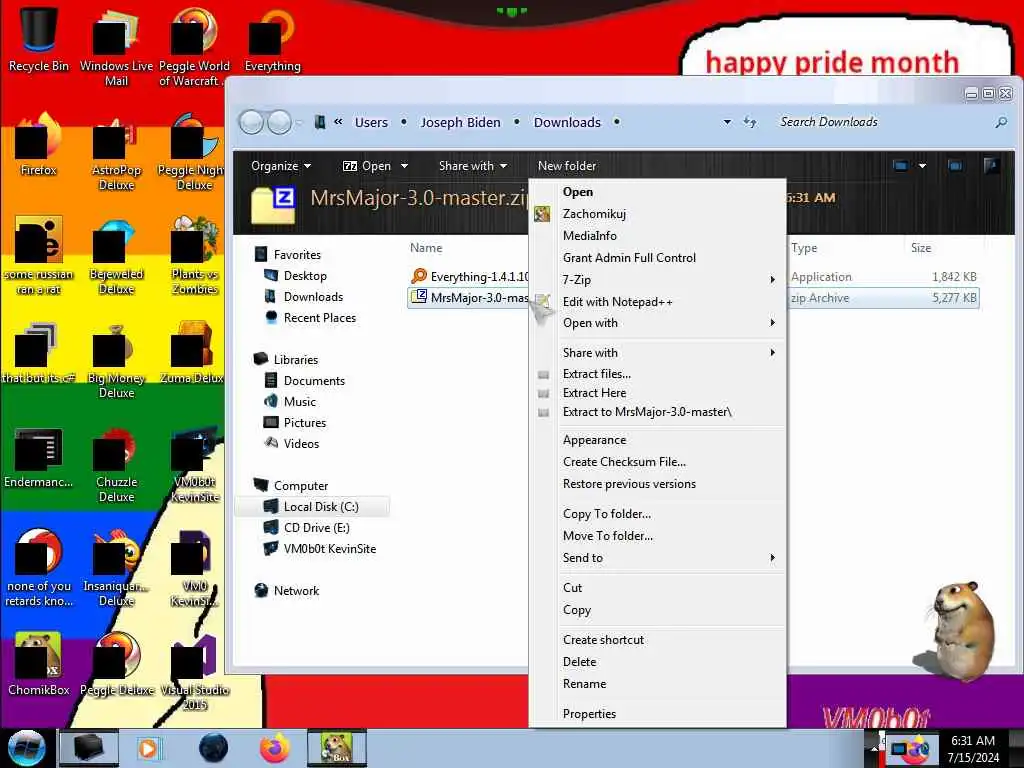This screenshot has width=1024, height=768.
Task: Click the New folder button
Action: (567, 166)
